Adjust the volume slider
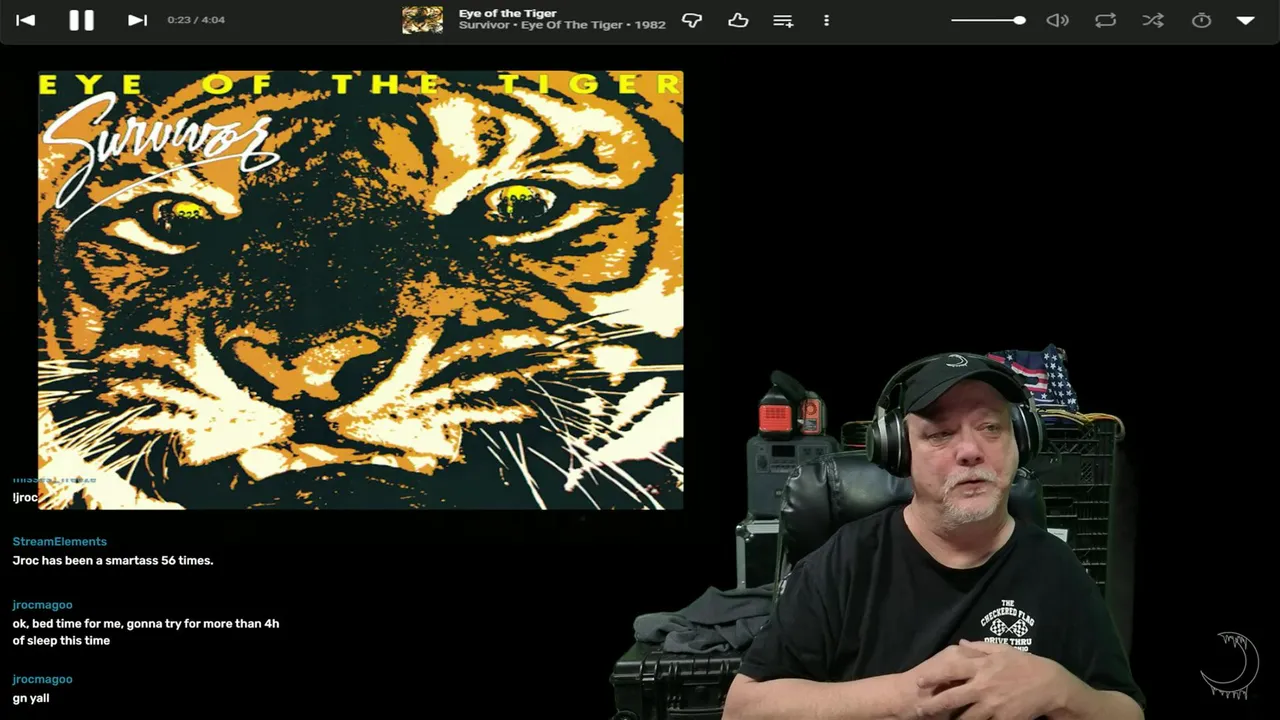Image resolution: width=1280 pixels, height=720 pixels. (988, 20)
